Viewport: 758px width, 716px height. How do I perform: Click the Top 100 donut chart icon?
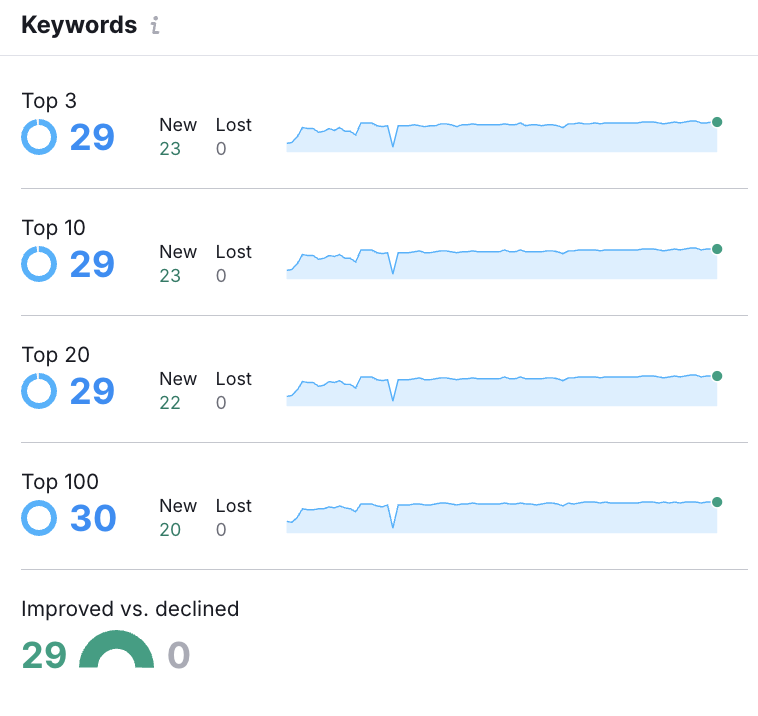(39, 518)
